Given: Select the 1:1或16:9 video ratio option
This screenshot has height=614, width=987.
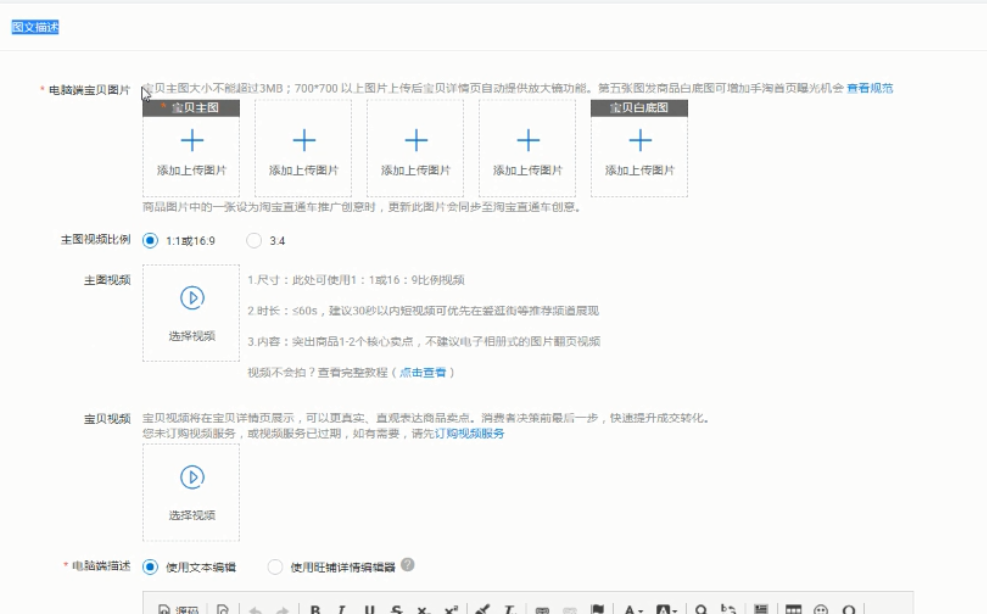Looking at the screenshot, I should coord(151,240).
